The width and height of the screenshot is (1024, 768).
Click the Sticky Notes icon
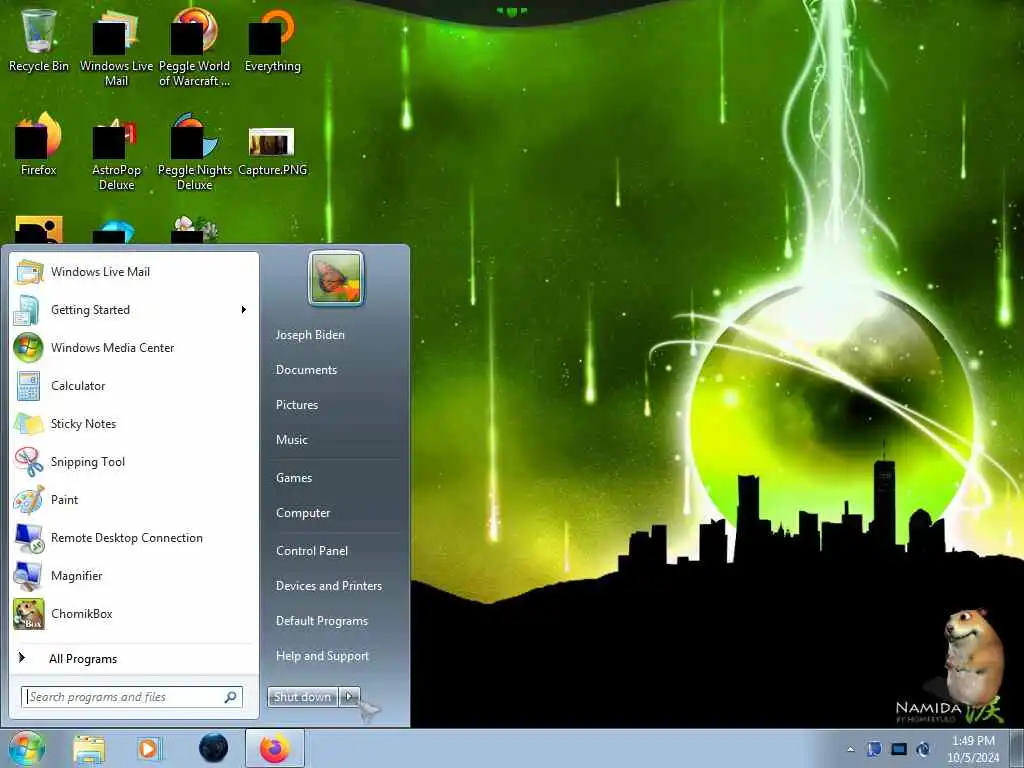pos(29,423)
